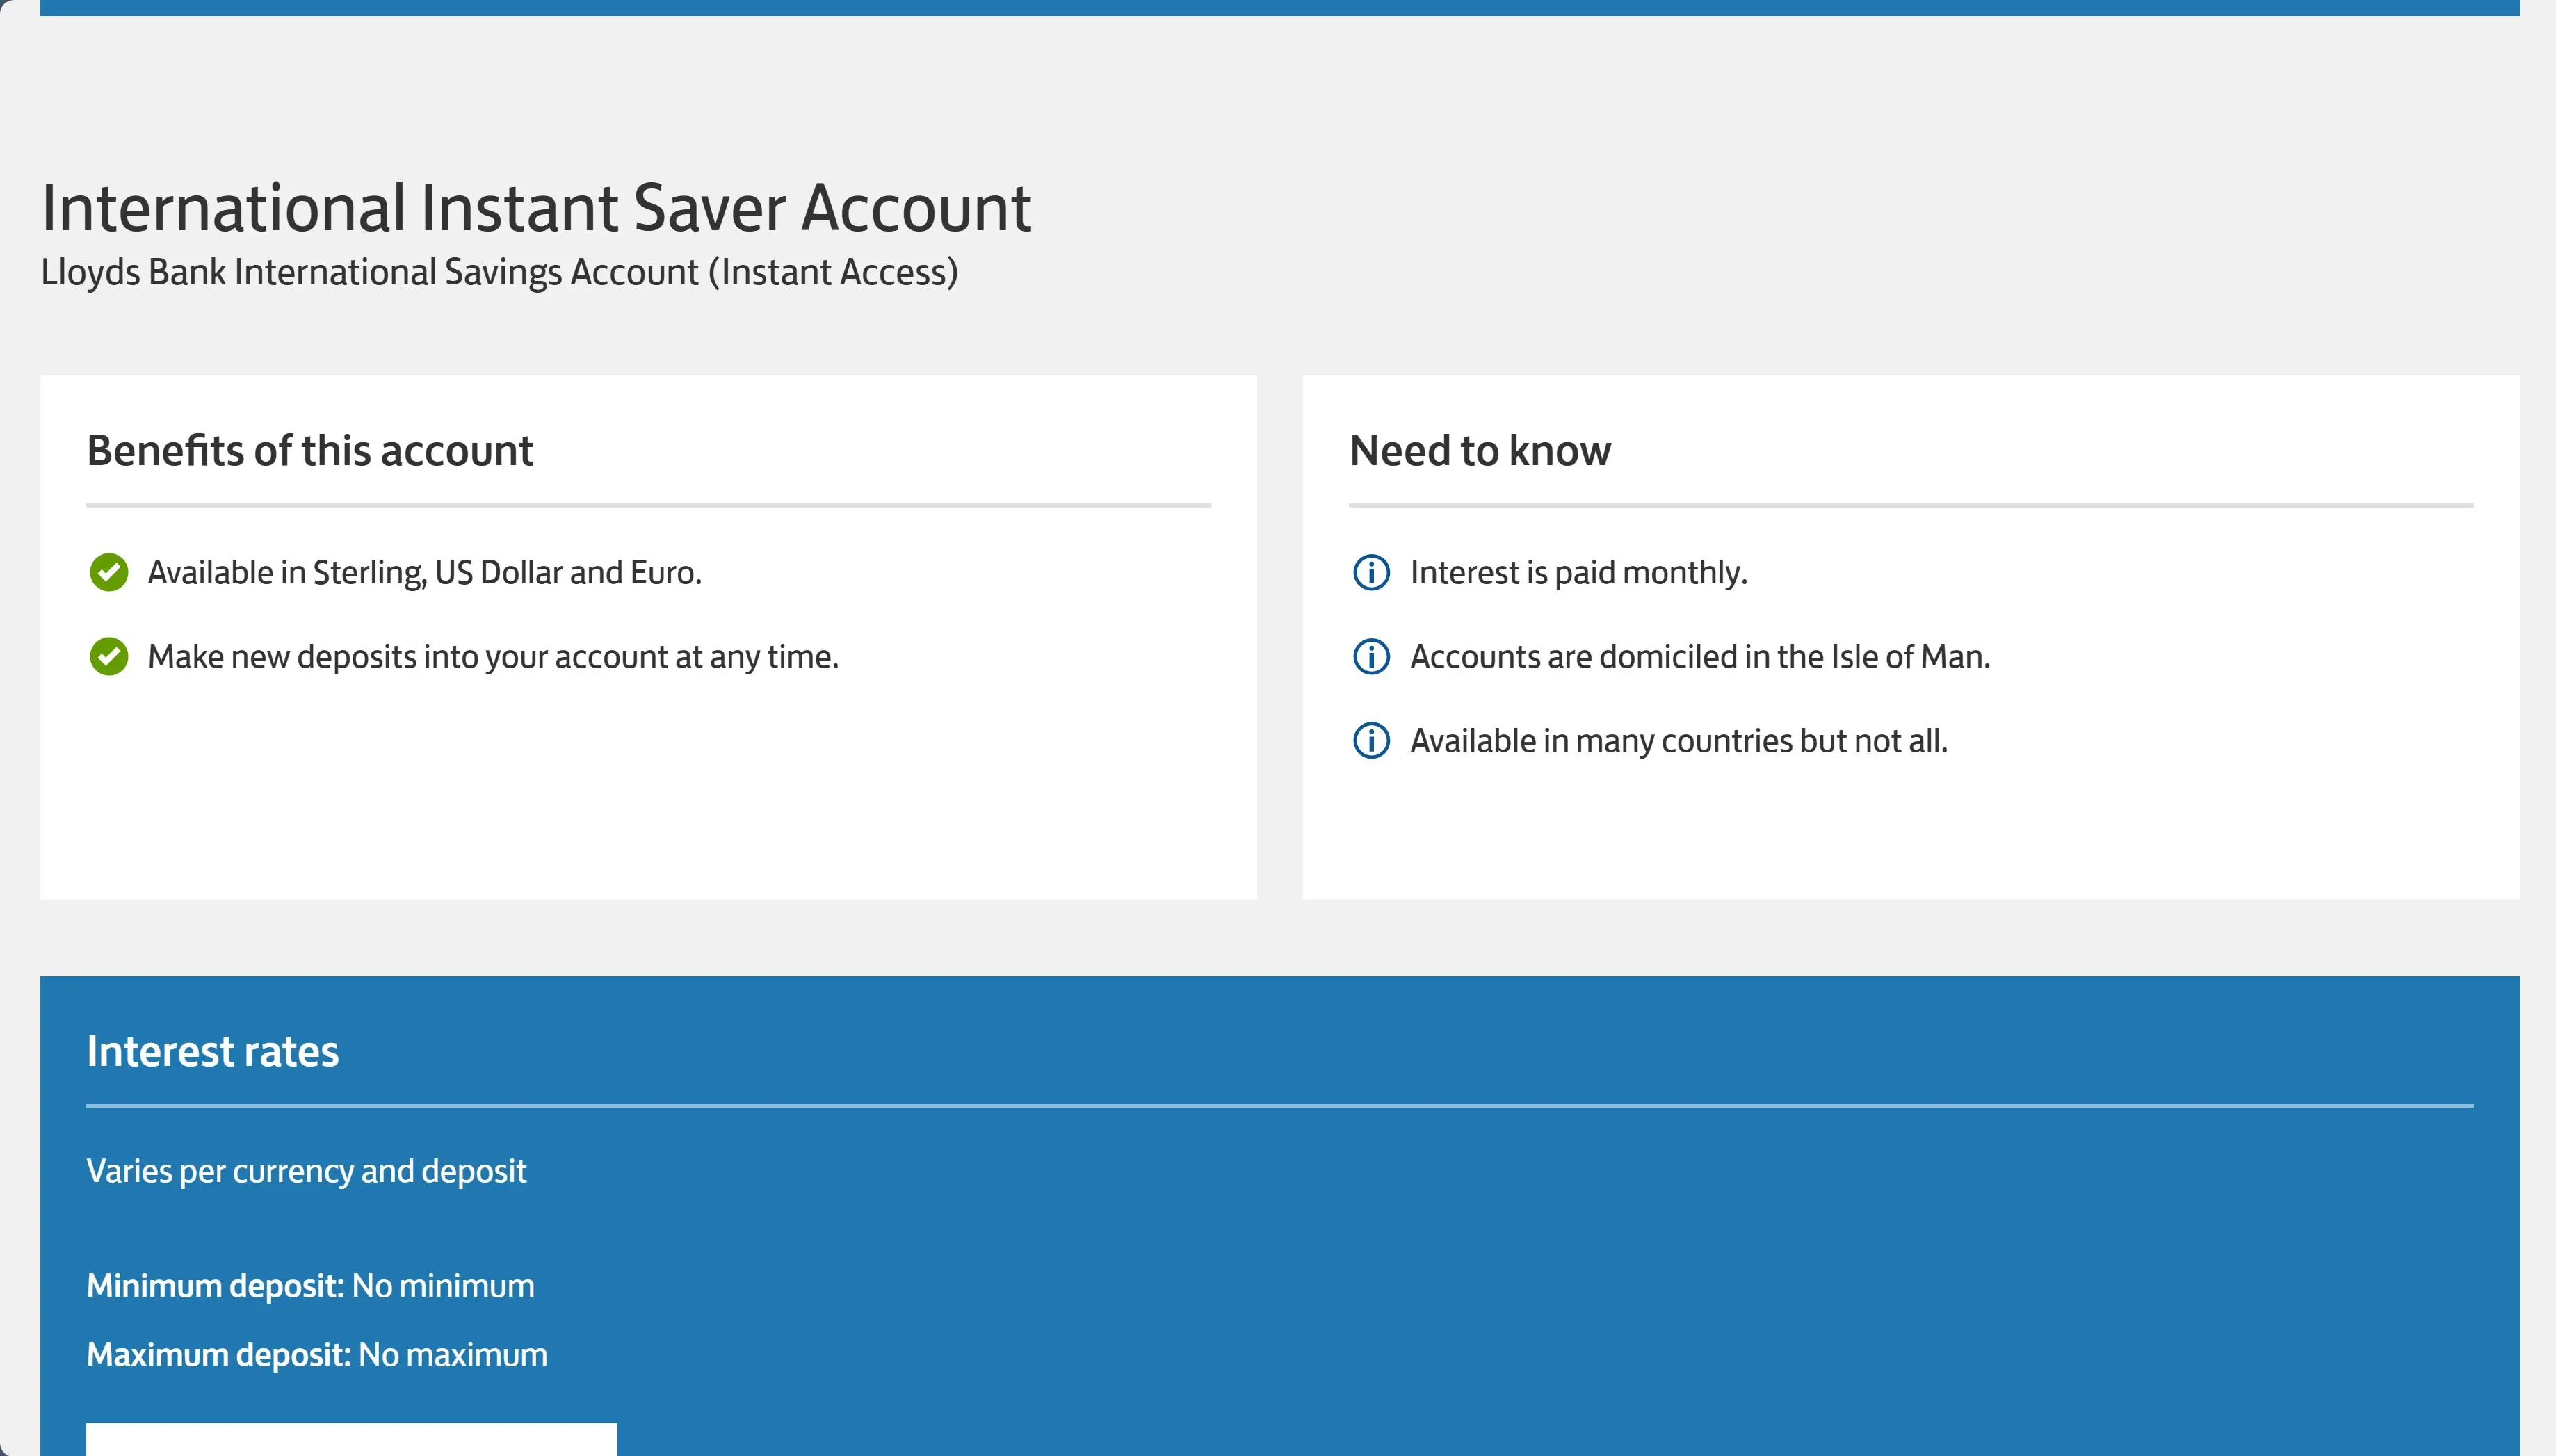Image resolution: width=2556 pixels, height=1456 pixels.
Task: Click the International Instant Saver Account heading
Action: (536, 208)
